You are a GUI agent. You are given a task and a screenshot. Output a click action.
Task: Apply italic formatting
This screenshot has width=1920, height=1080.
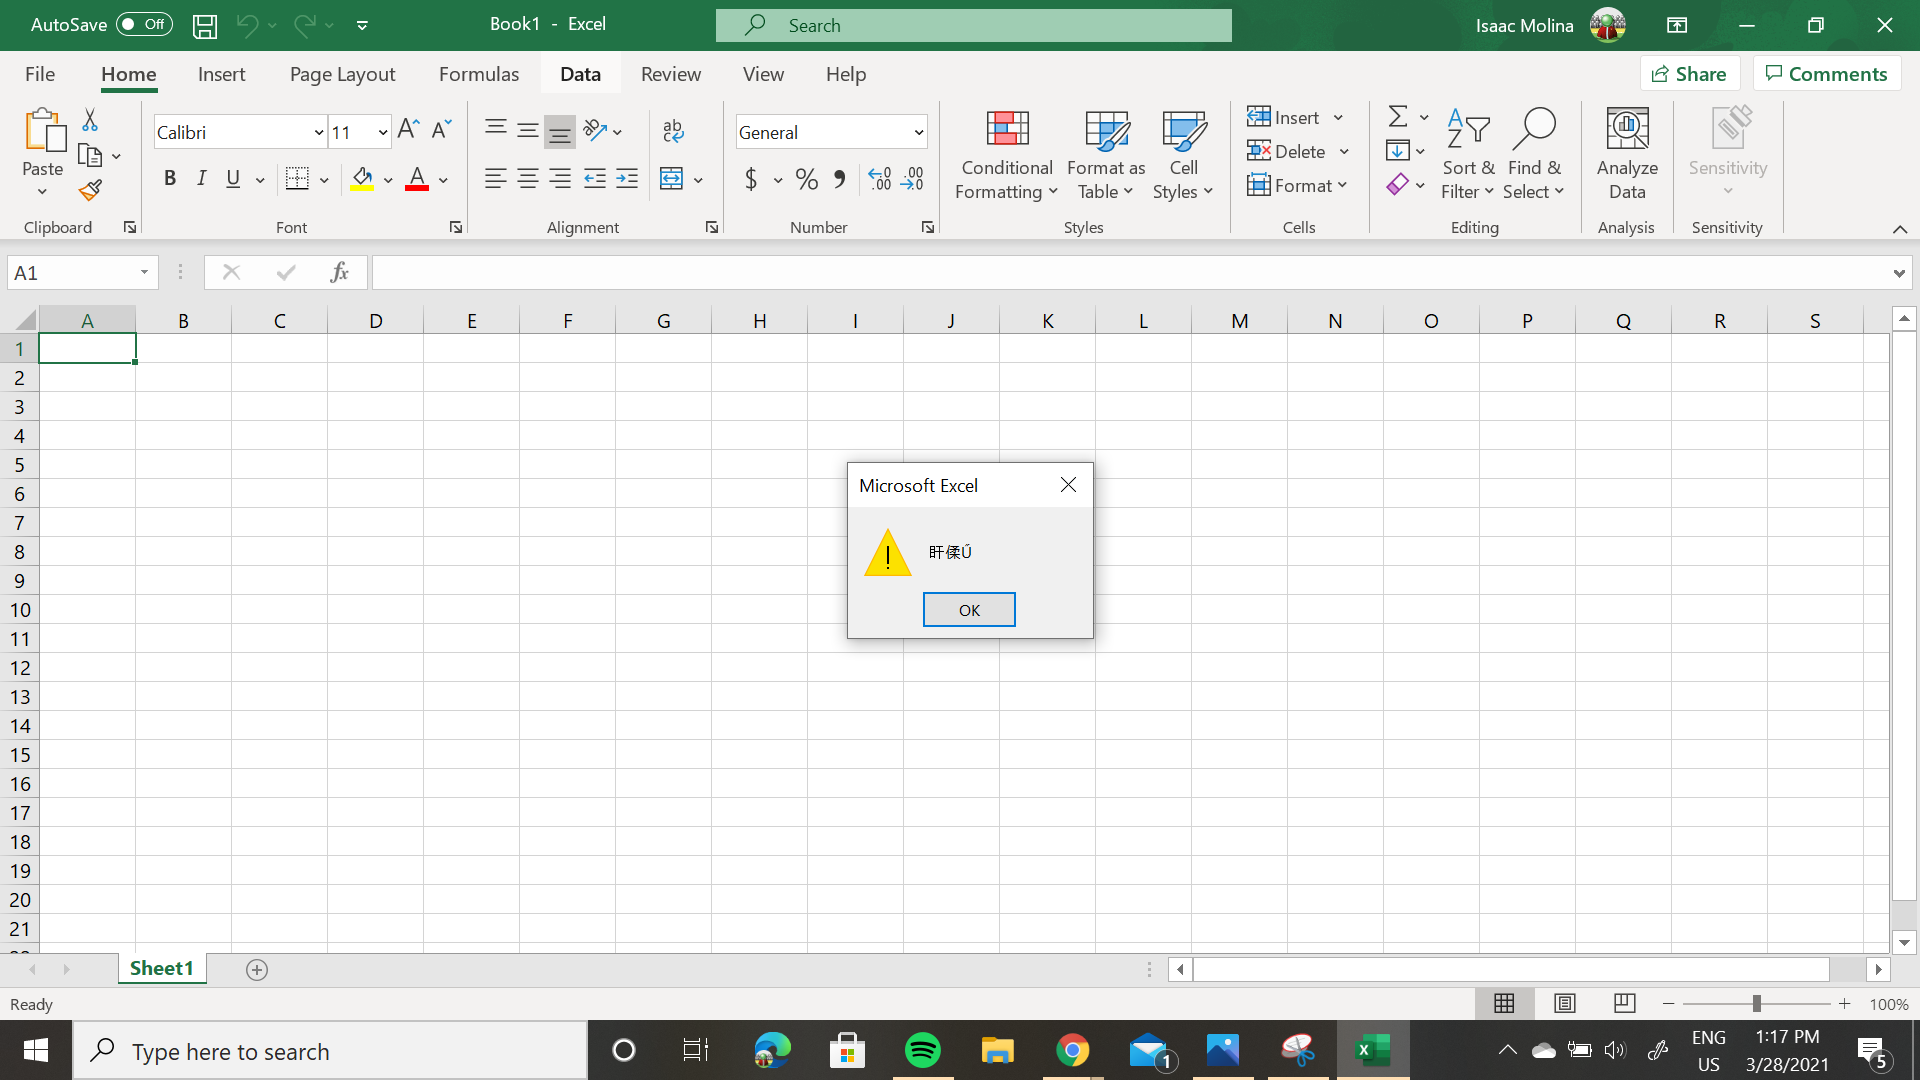[x=201, y=178]
